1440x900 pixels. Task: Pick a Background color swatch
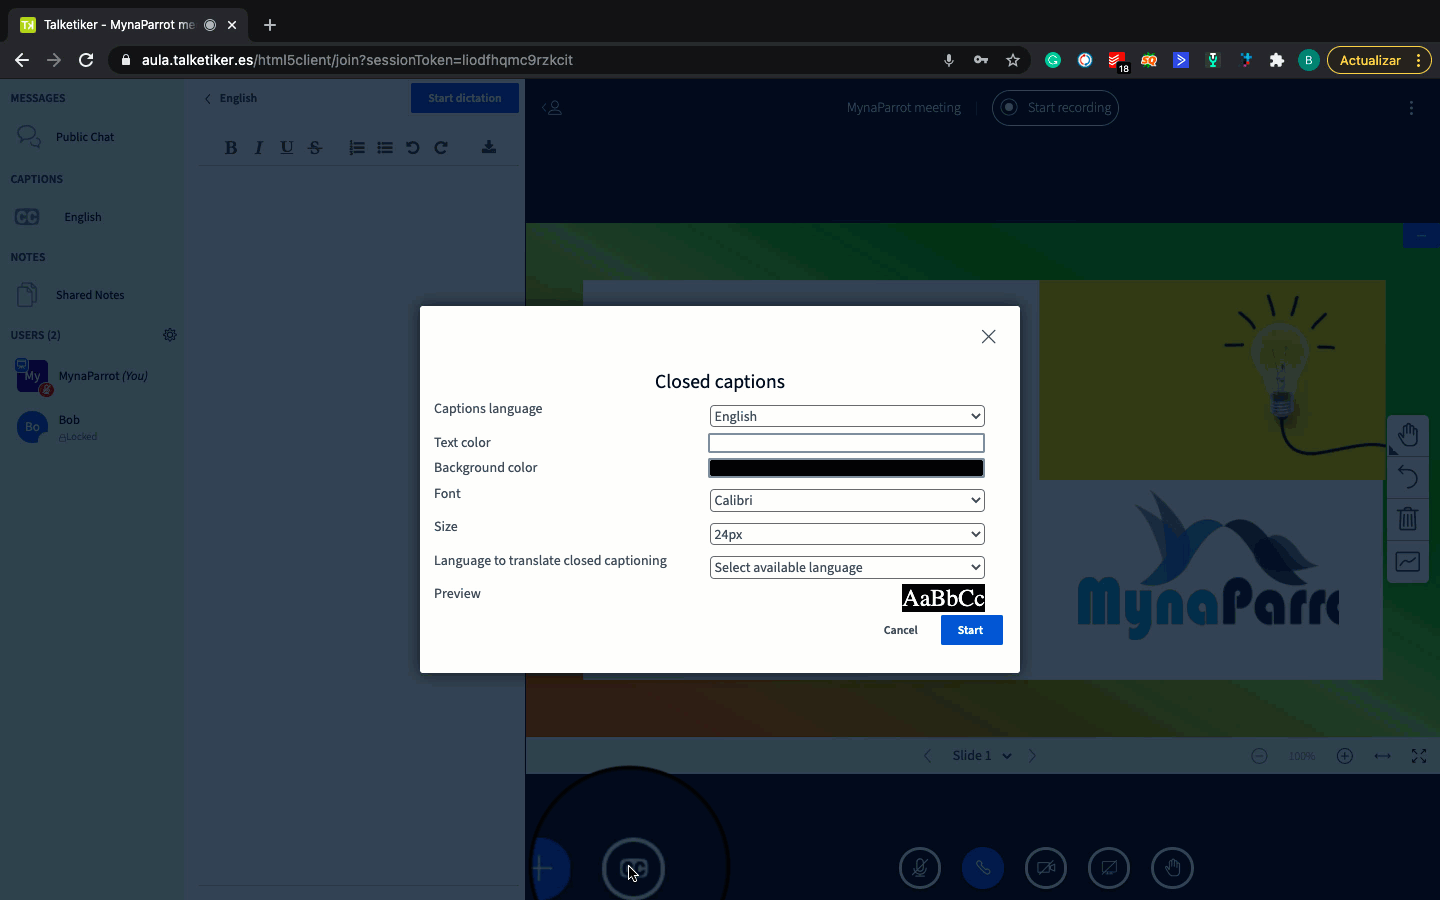coord(847,468)
